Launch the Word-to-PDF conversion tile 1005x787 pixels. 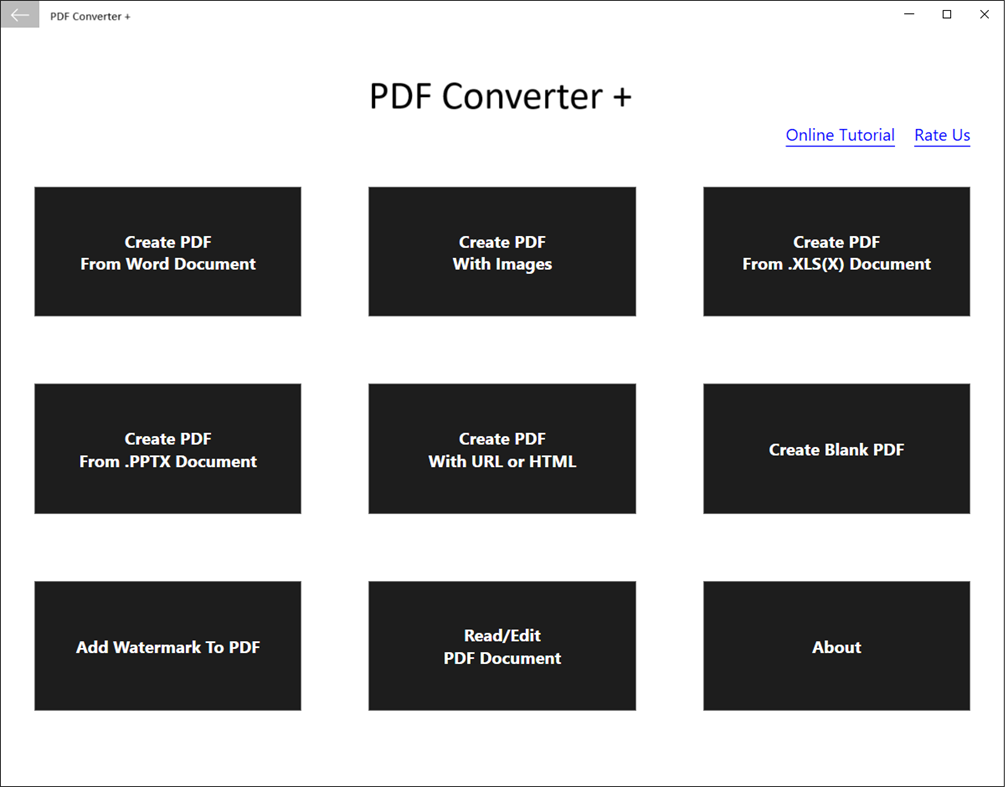(x=167, y=251)
